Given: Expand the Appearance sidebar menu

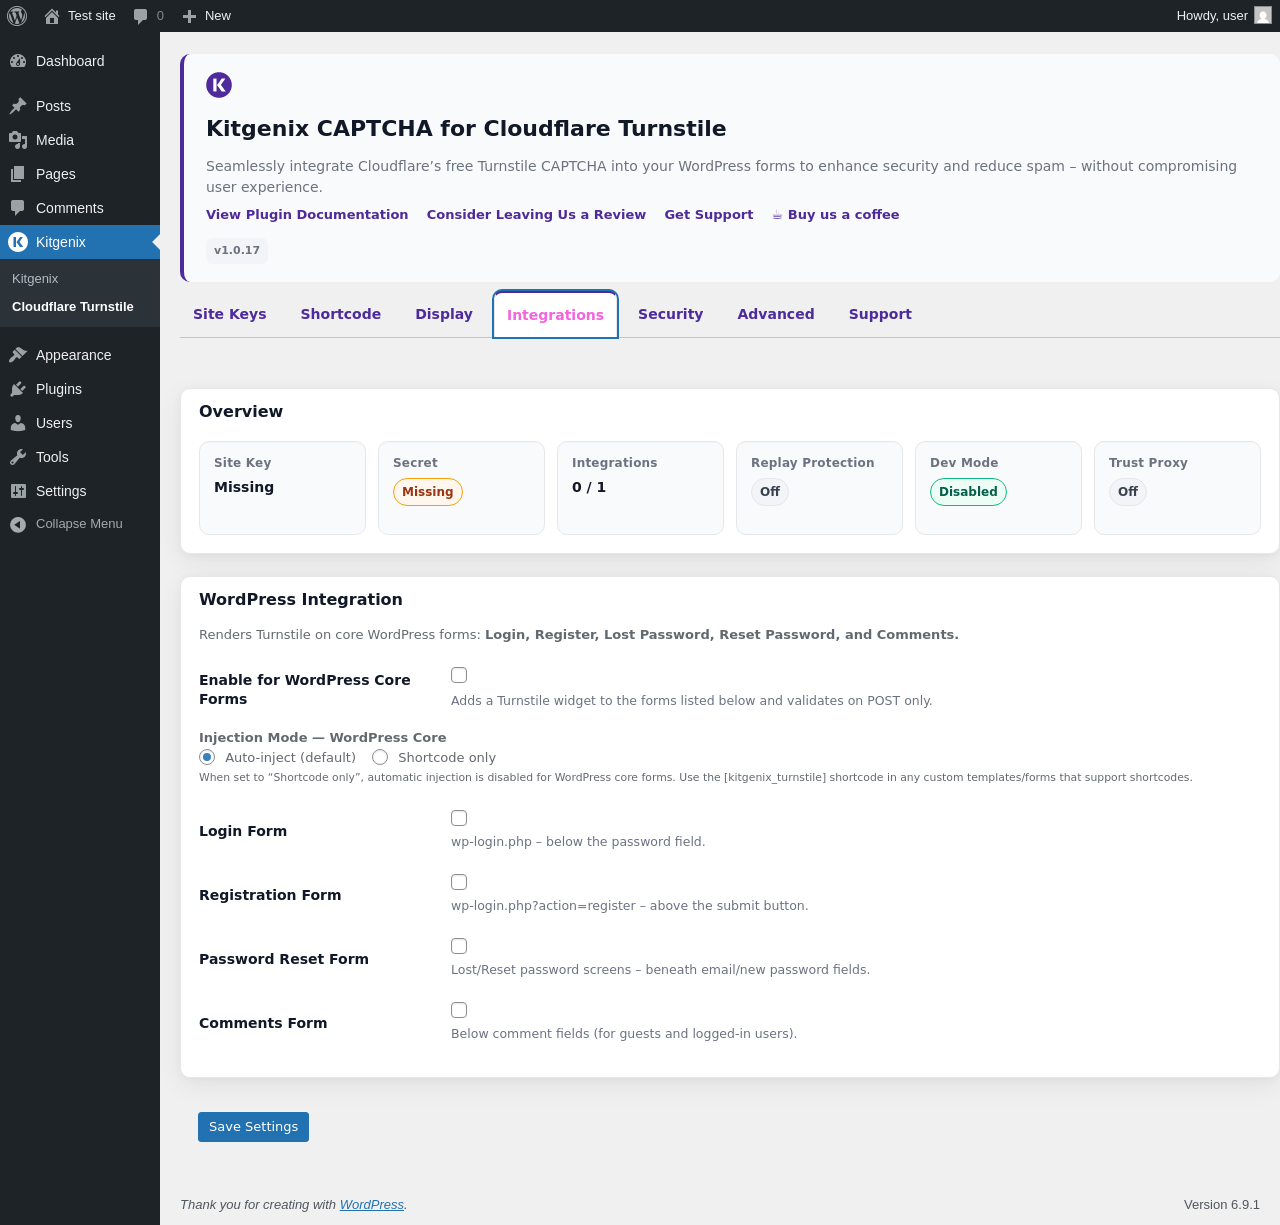Looking at the screenshot, I should tap(73, 355).
